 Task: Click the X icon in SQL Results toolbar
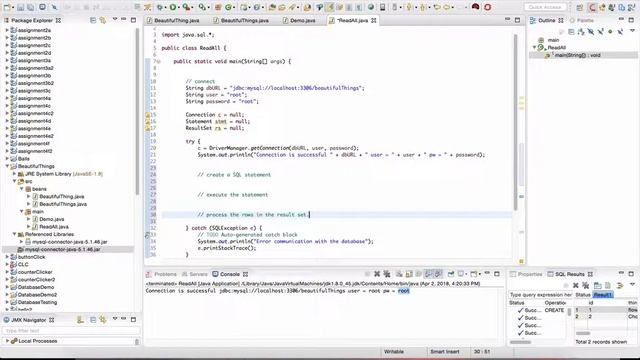click(x=576, y=285)
